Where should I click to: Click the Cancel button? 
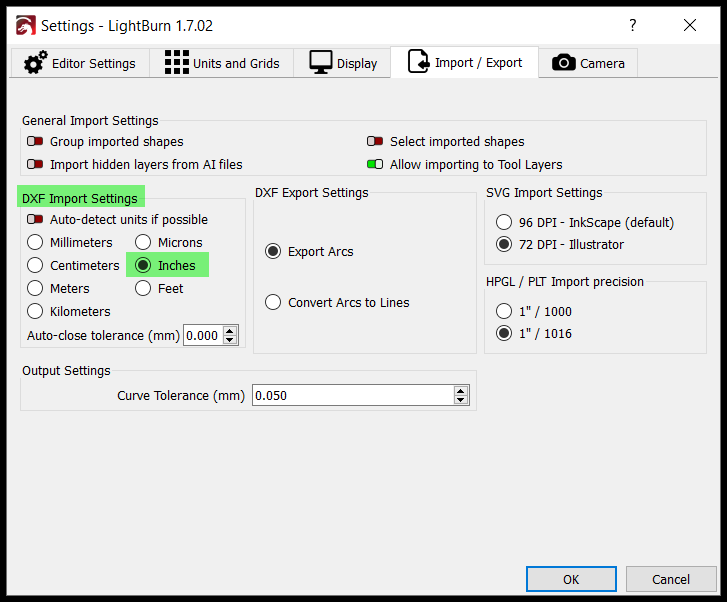coord(671,579)
